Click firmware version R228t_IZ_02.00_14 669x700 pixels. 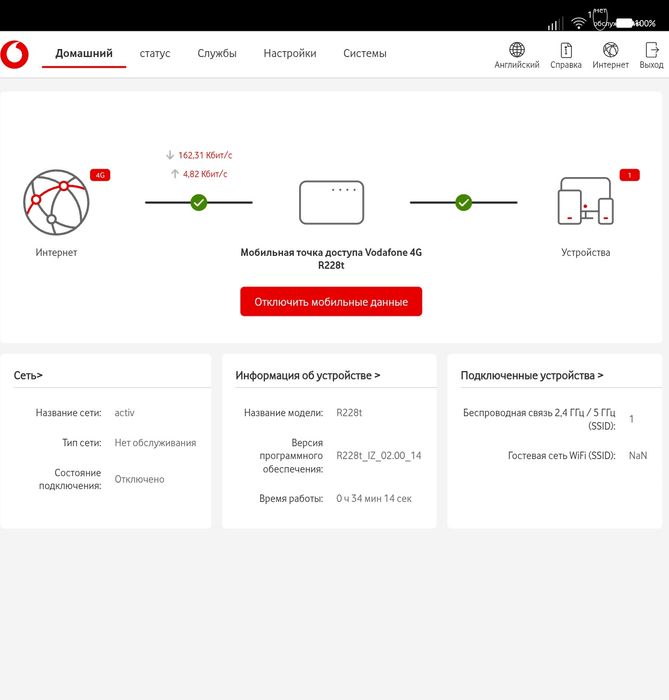tap(378, 456)
